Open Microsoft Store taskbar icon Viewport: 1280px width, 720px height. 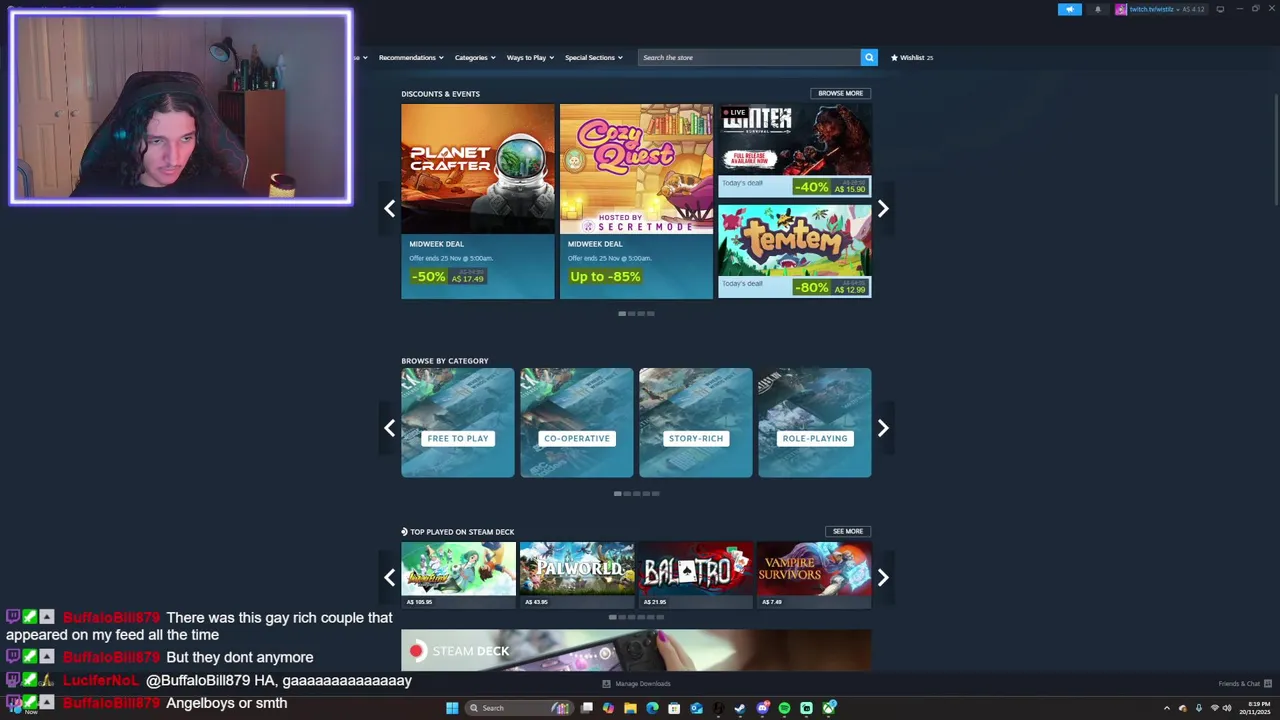click(674, 708)
